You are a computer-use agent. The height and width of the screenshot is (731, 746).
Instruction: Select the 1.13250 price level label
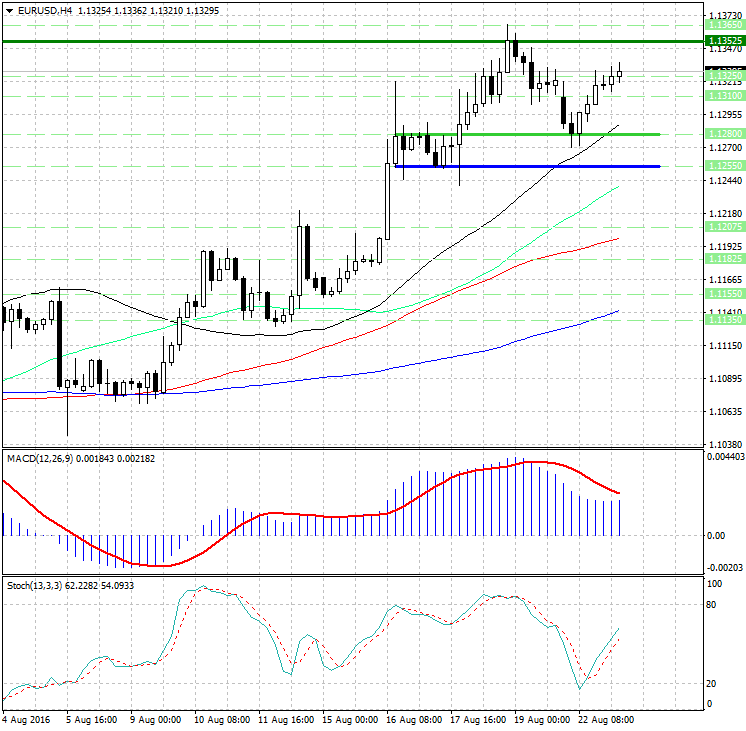point(725,75)
